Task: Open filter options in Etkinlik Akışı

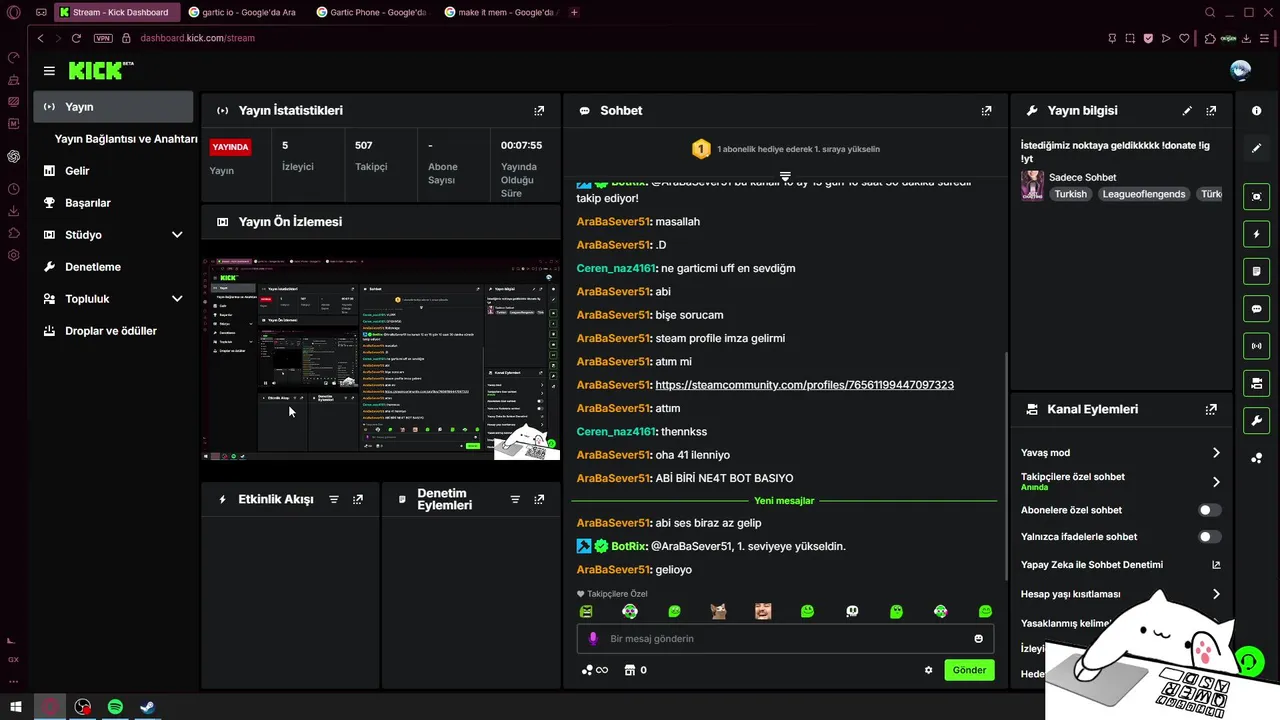Action: pos(334,499)
